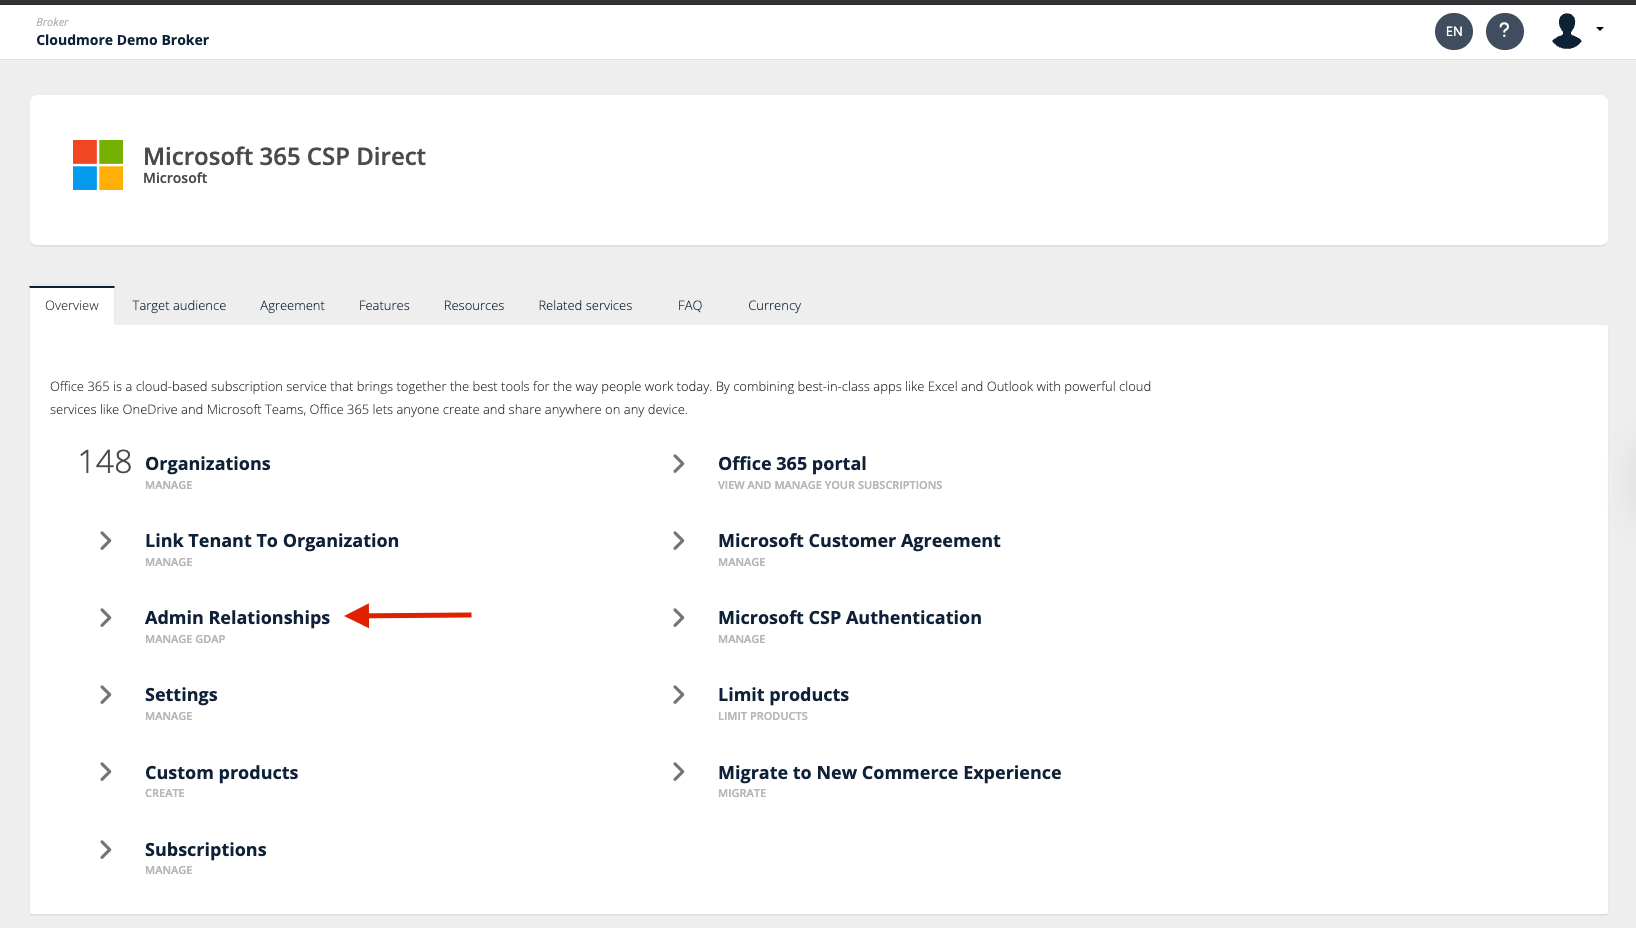Viewport: 1636px width, 928px height.
Task: Open the Organizations link
Action: 207,464
